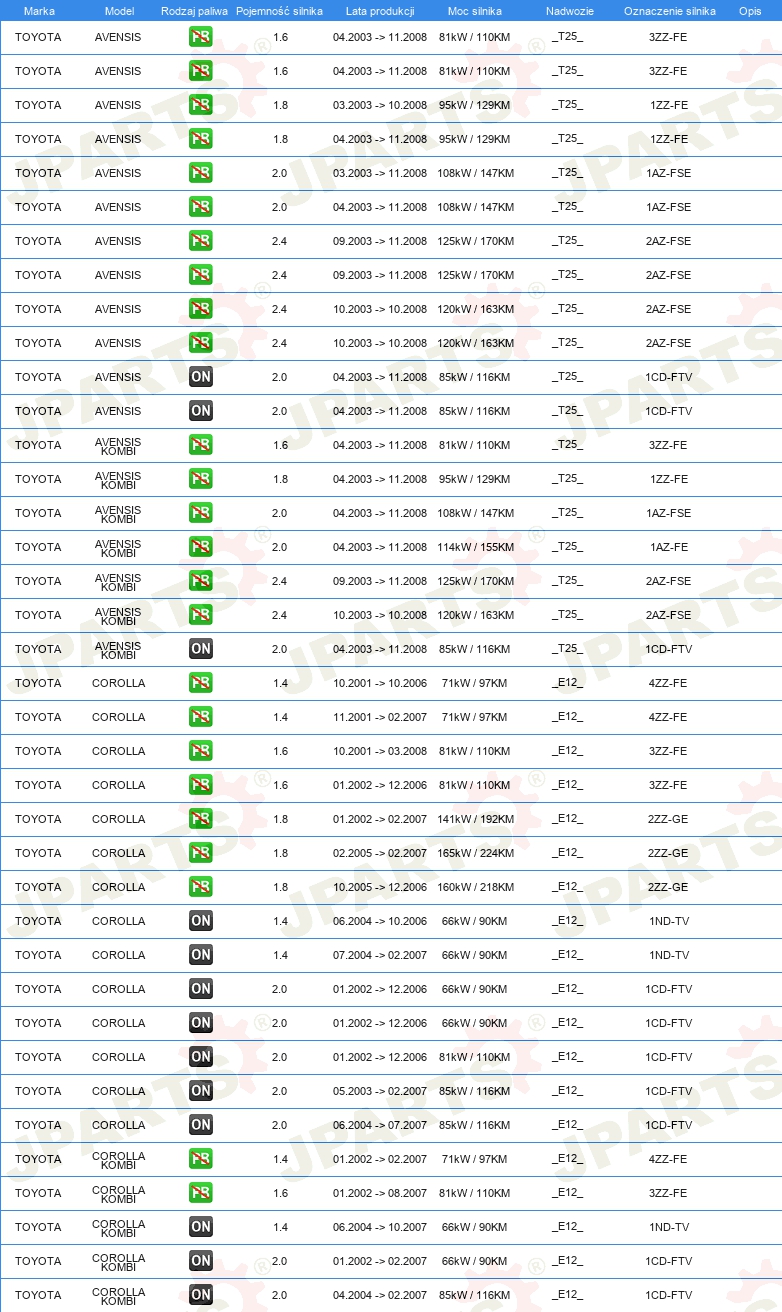782x1312 pixels.
Task: Click diesel icon in Corolla 2.0 81kW row
Action: click(x=201, y=1057)
